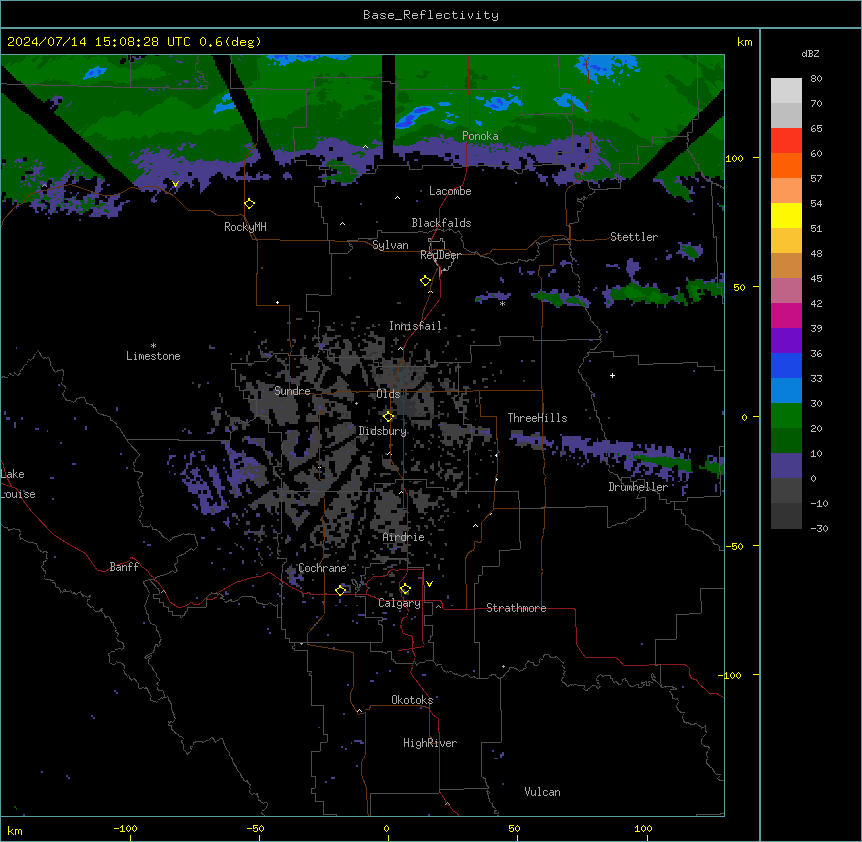The height and width of the screenshot is (842, 862).
Task: Pick the indigo 0-10 dBZ legend color
Action: [786, 466]
